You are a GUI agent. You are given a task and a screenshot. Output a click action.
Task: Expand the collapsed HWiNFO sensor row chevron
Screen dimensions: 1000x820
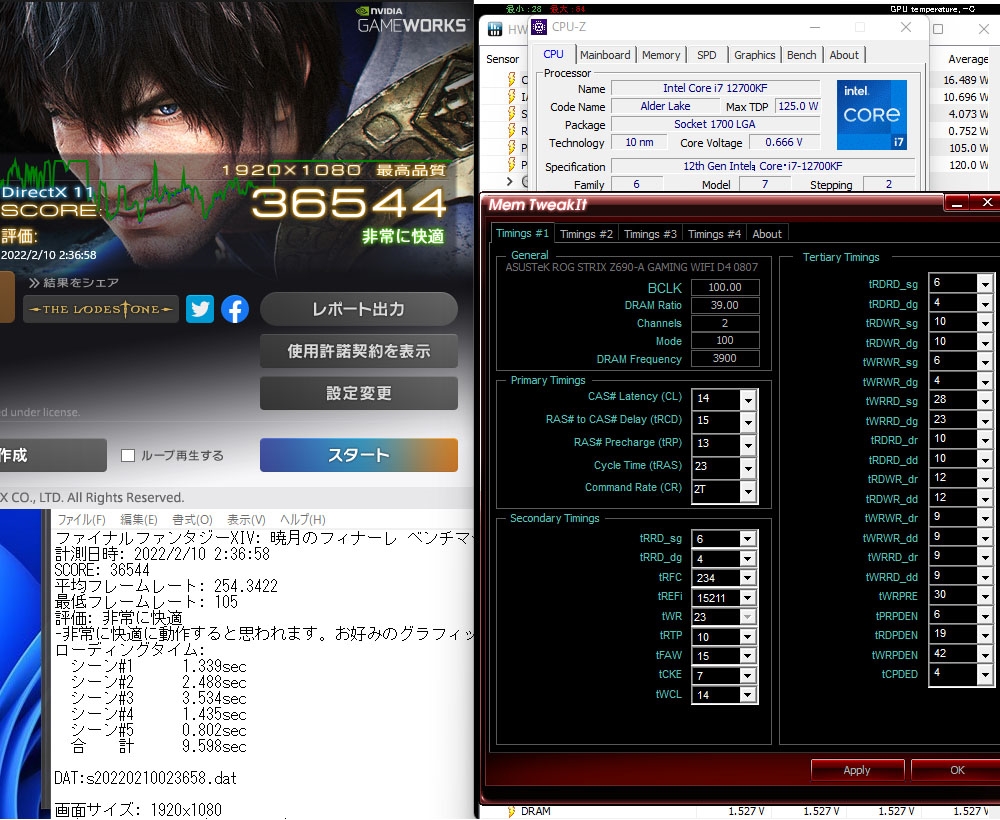509,182
